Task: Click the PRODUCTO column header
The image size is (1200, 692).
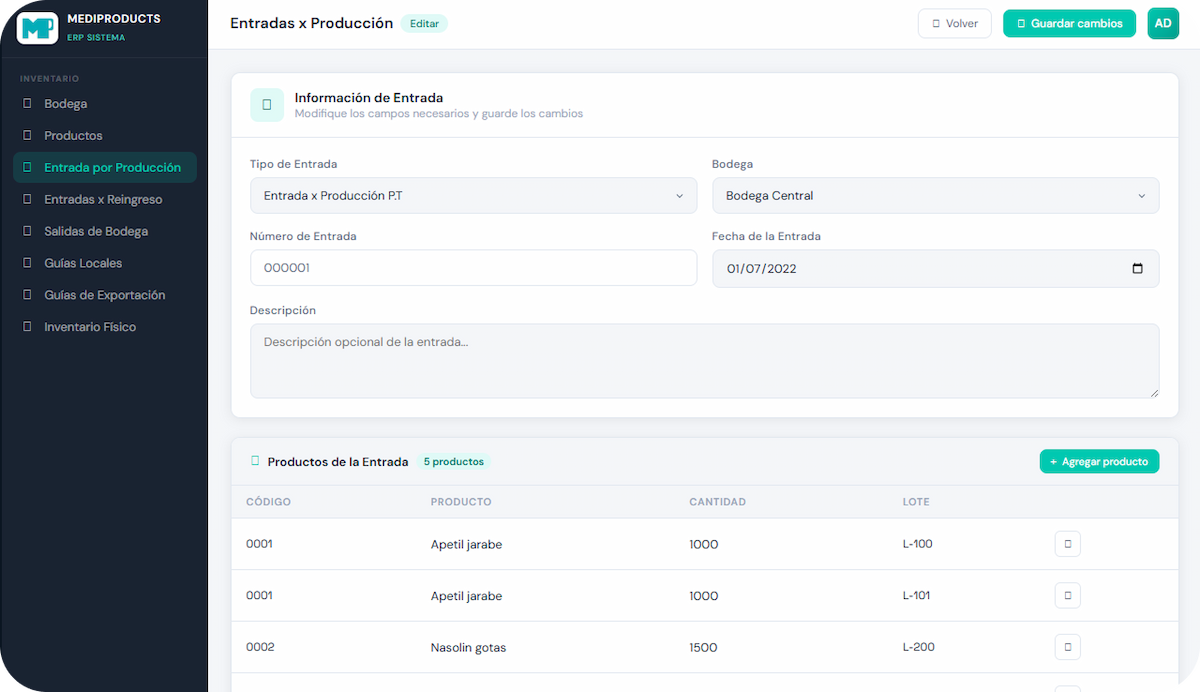Action: click(461, 502)
